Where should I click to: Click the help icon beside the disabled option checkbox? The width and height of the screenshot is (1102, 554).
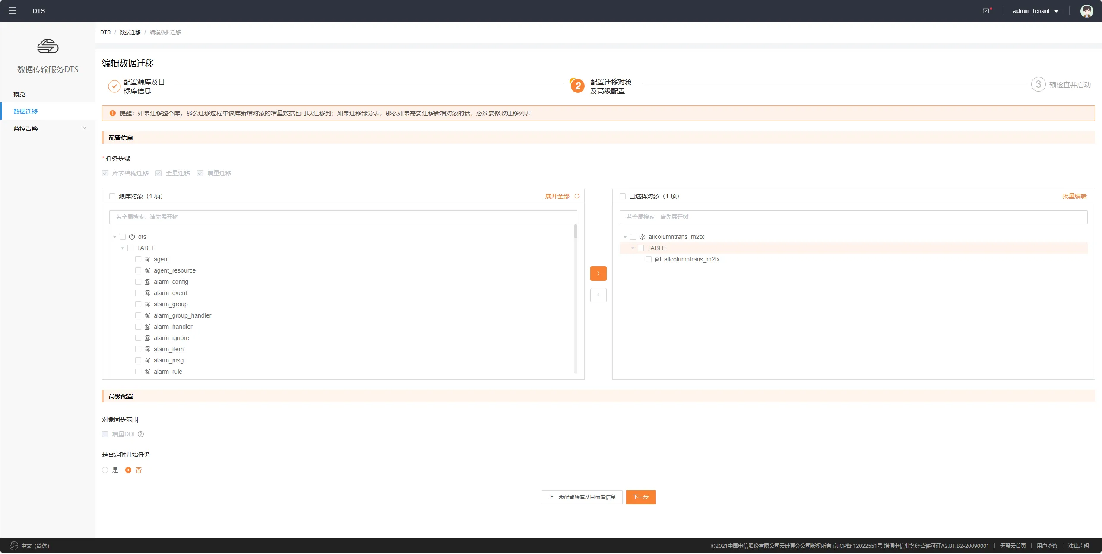(x=141, y=434)
